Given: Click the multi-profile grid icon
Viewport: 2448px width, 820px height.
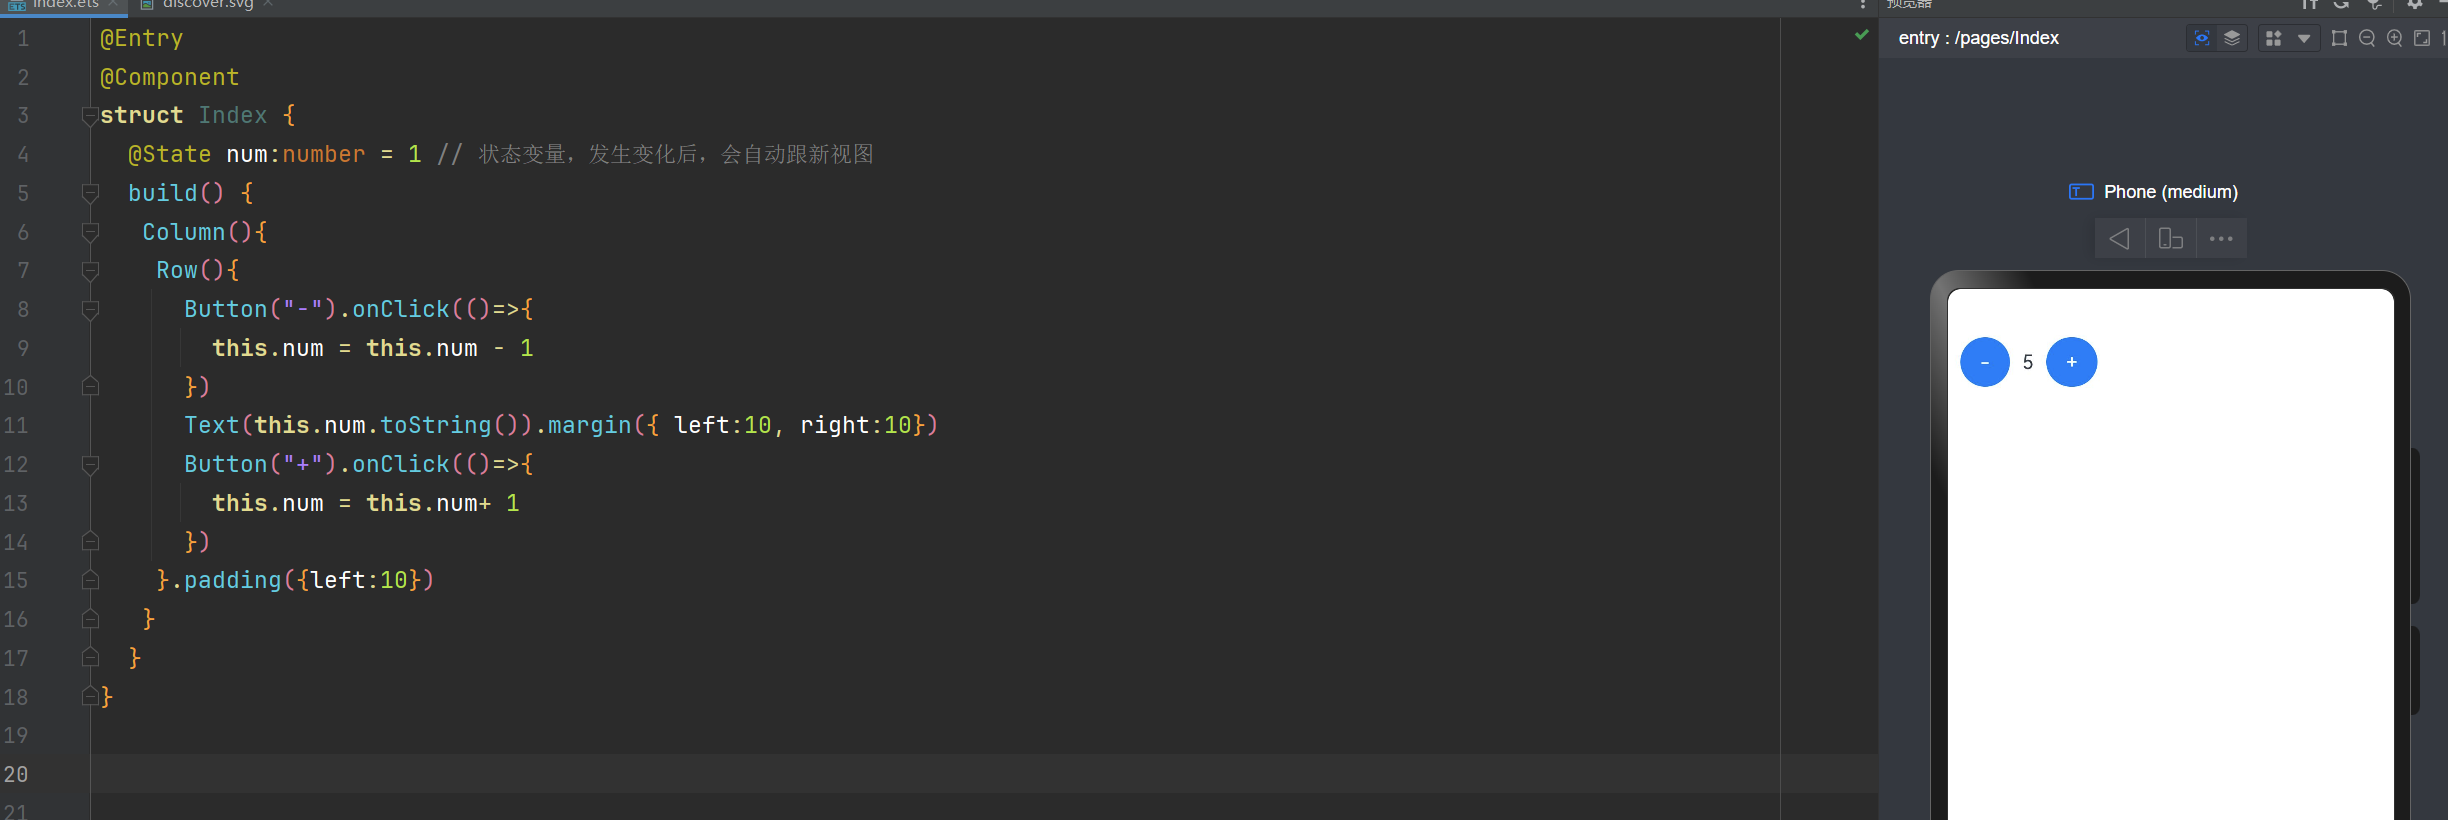Looking at the screenshot, I should (2273, 38).
